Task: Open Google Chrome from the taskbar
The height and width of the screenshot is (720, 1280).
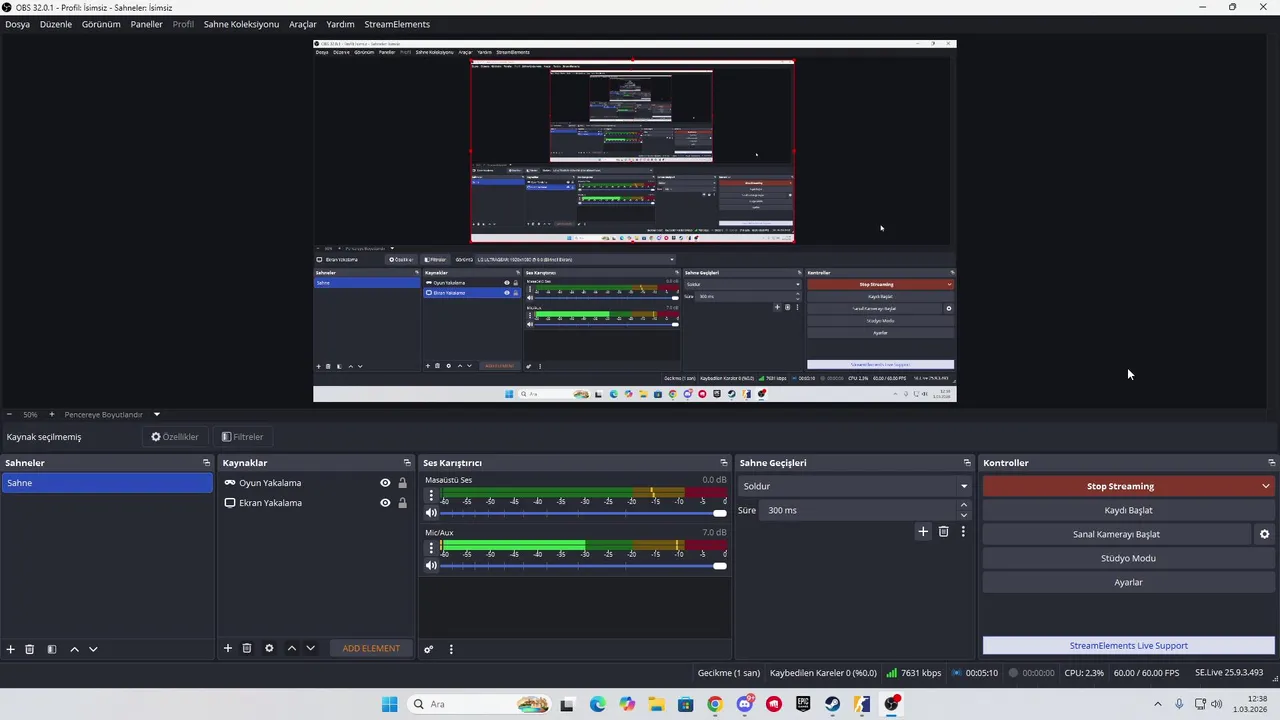Action: pyautogui.click(x=715, y=704)
